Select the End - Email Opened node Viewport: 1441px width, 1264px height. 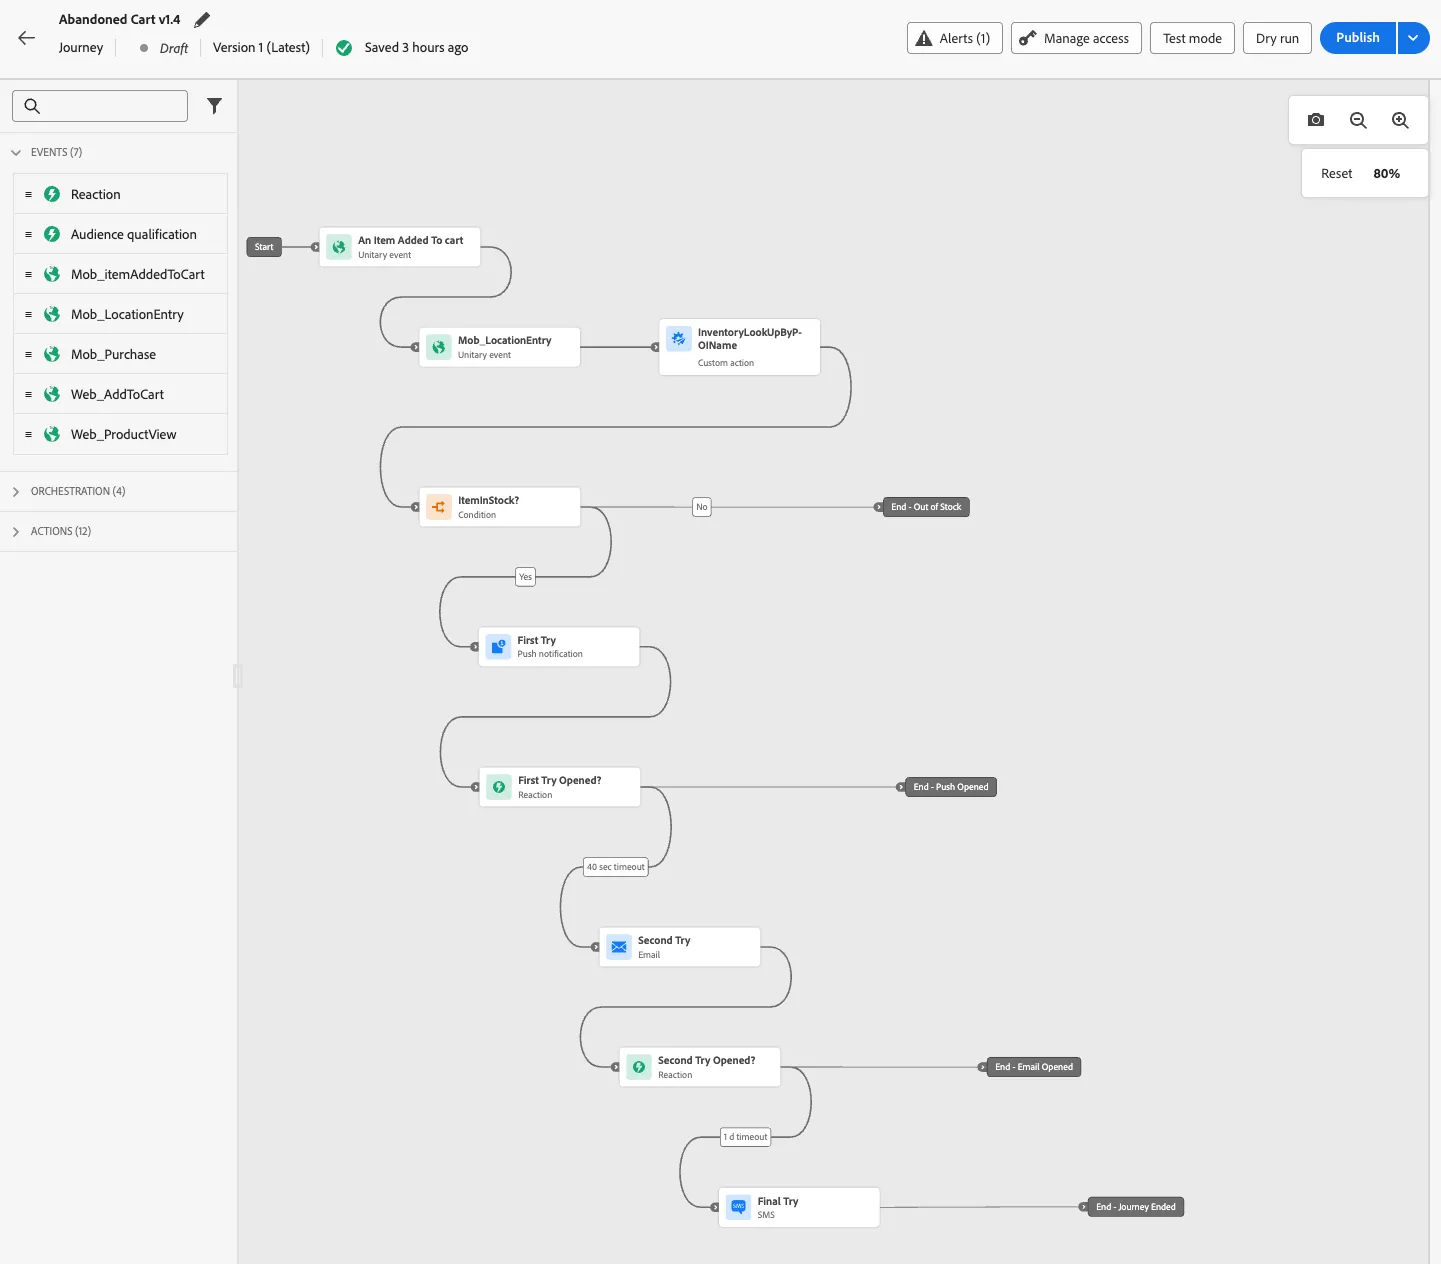[x=1034, y=1067]
